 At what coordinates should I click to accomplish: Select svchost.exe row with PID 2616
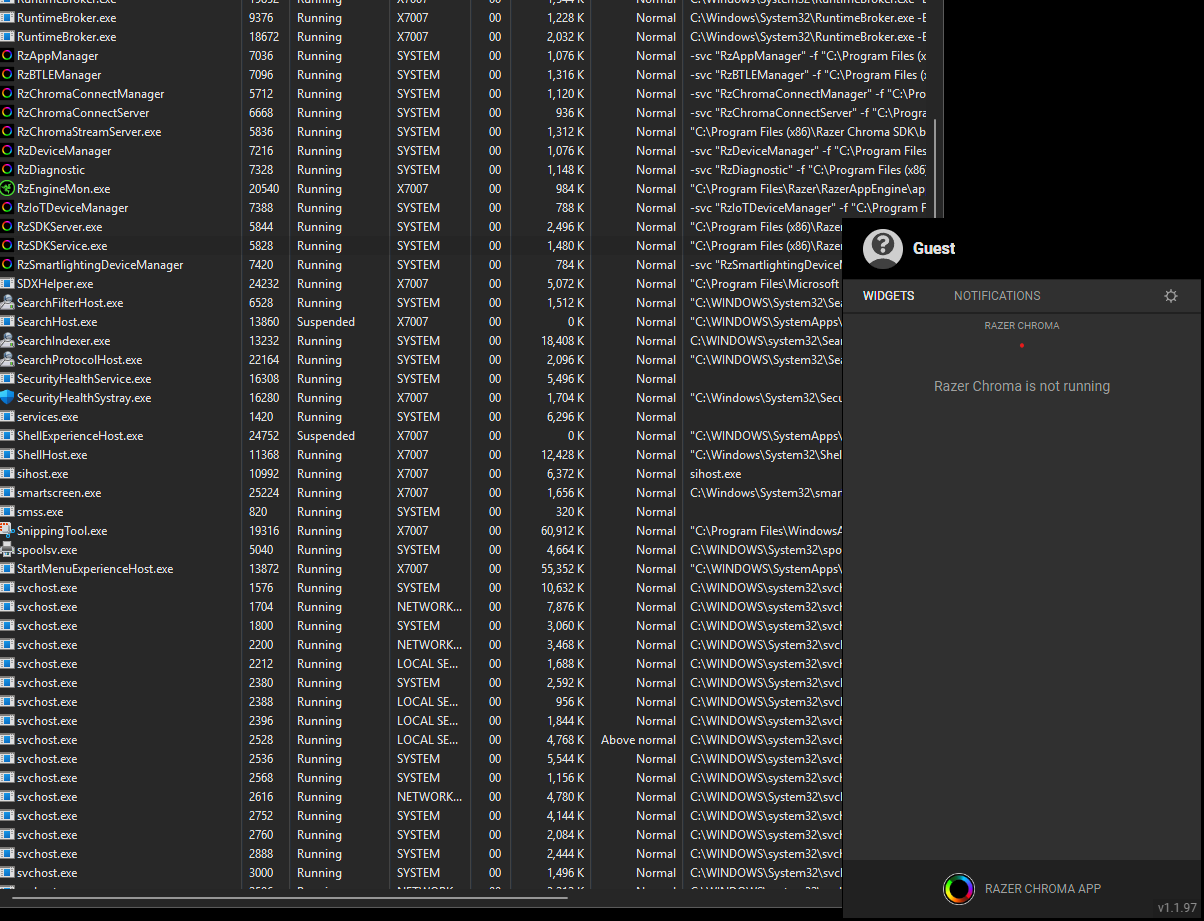(x=421, y=797)
